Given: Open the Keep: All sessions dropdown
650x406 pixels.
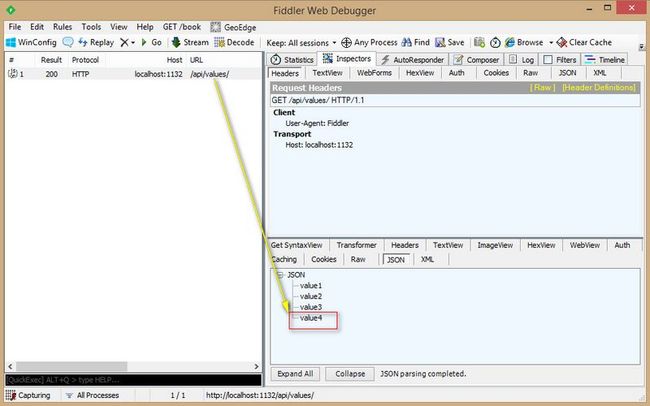Looking at the screenshot, I should (301, 43).
